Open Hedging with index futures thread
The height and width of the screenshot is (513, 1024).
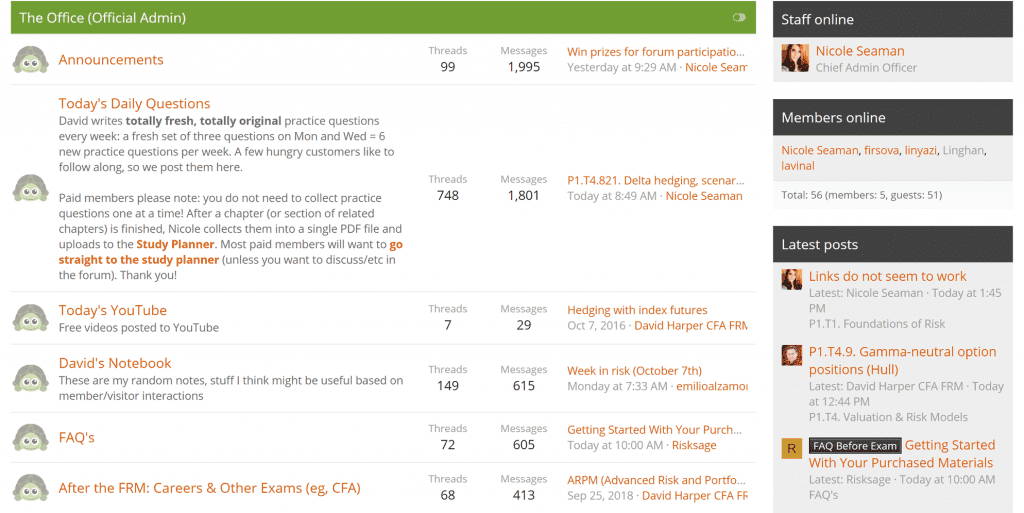pos(637,310)
